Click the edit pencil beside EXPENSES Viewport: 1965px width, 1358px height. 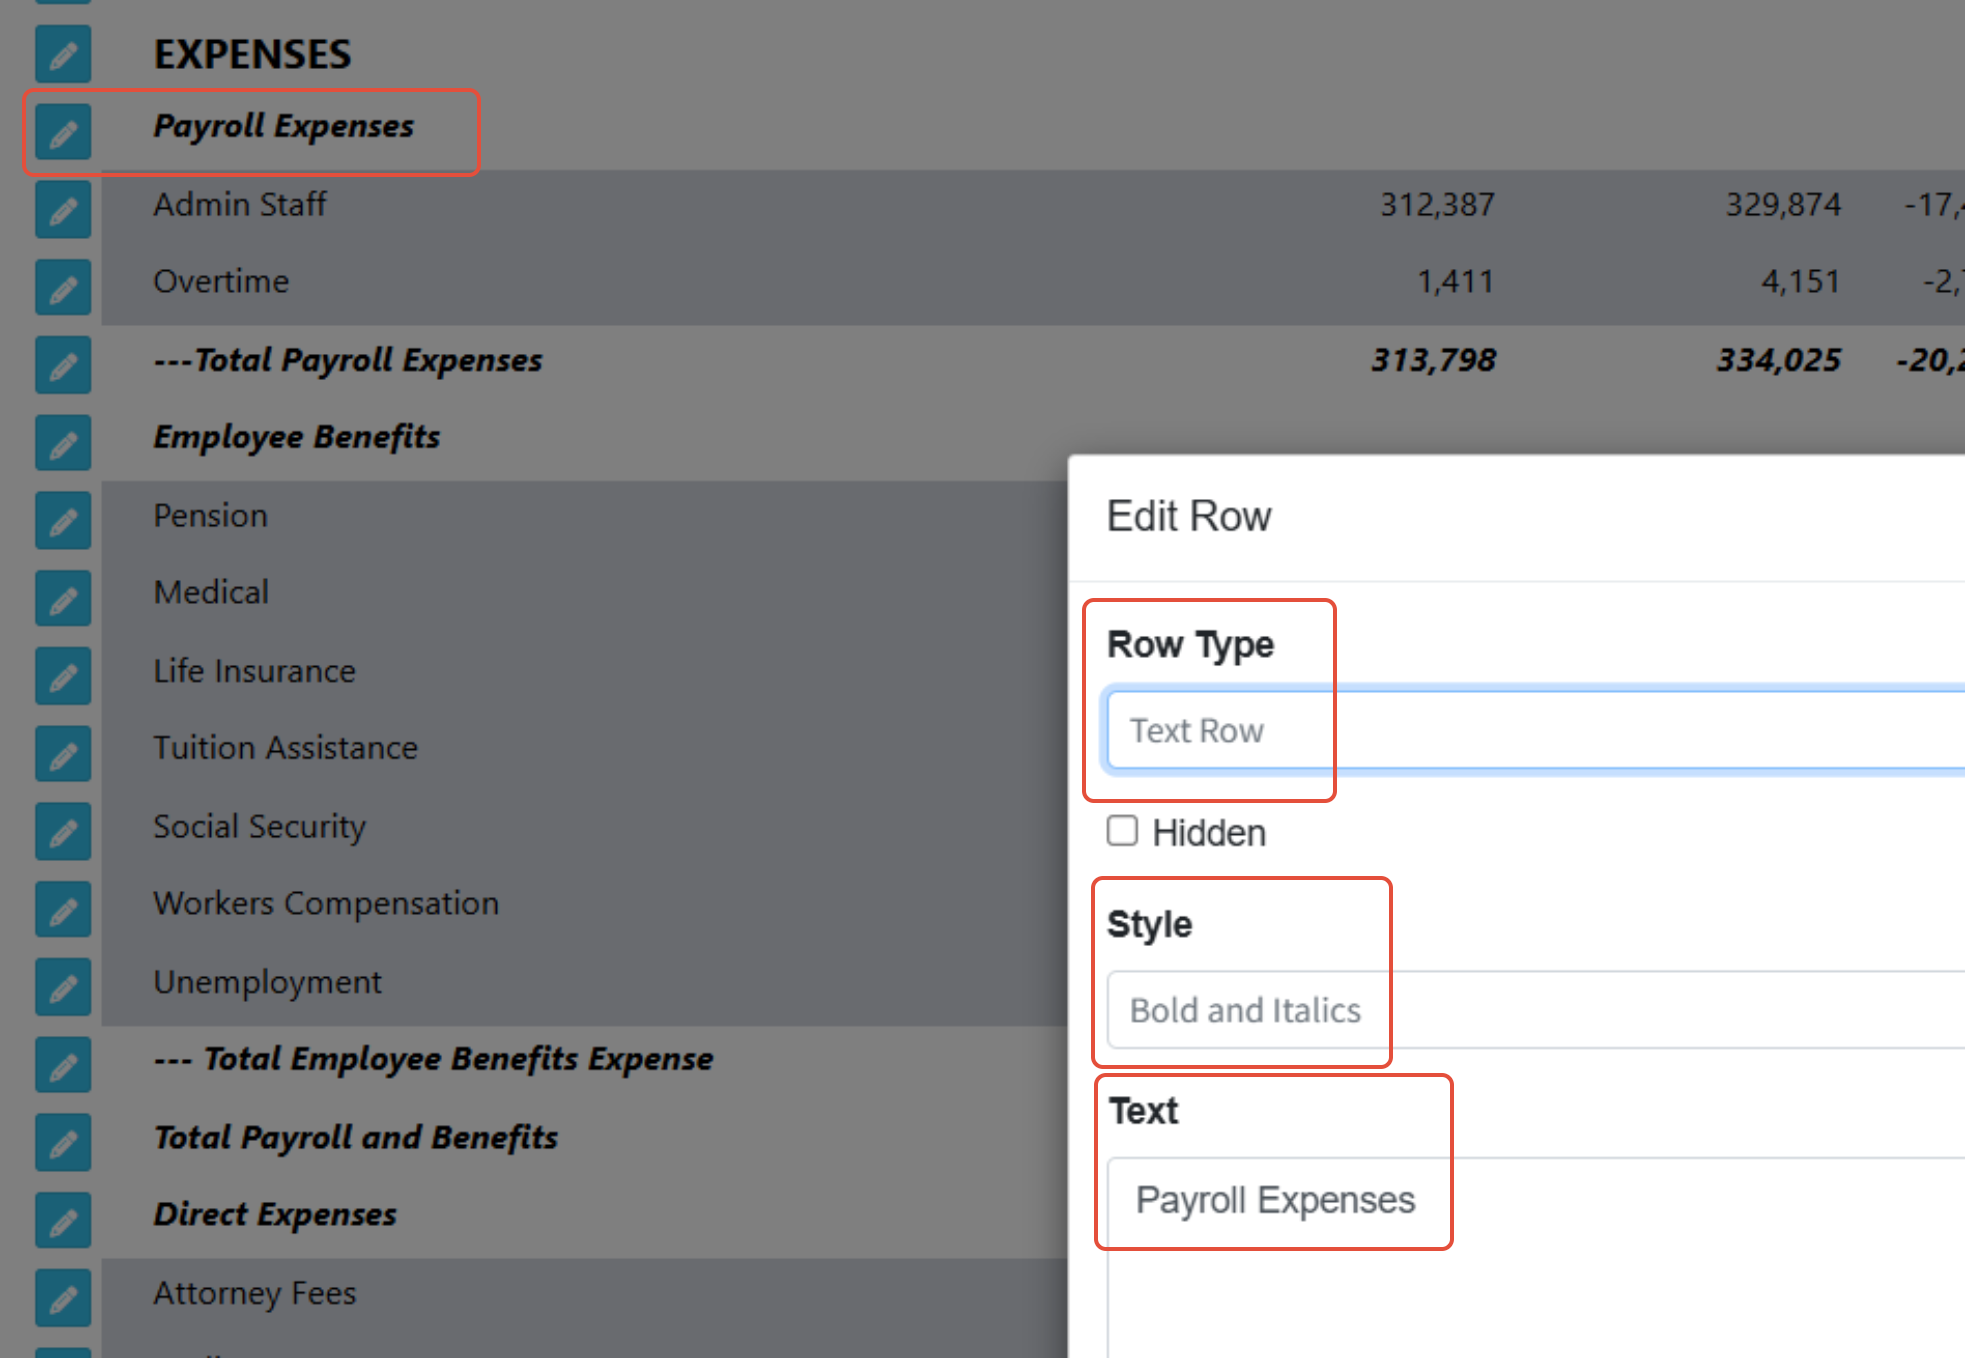pyautogui.click(x=63, y=54)
